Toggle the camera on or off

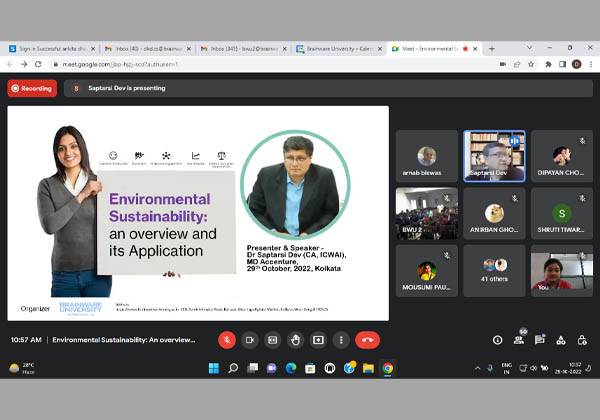pyautogui.click(x=250, y=340)
